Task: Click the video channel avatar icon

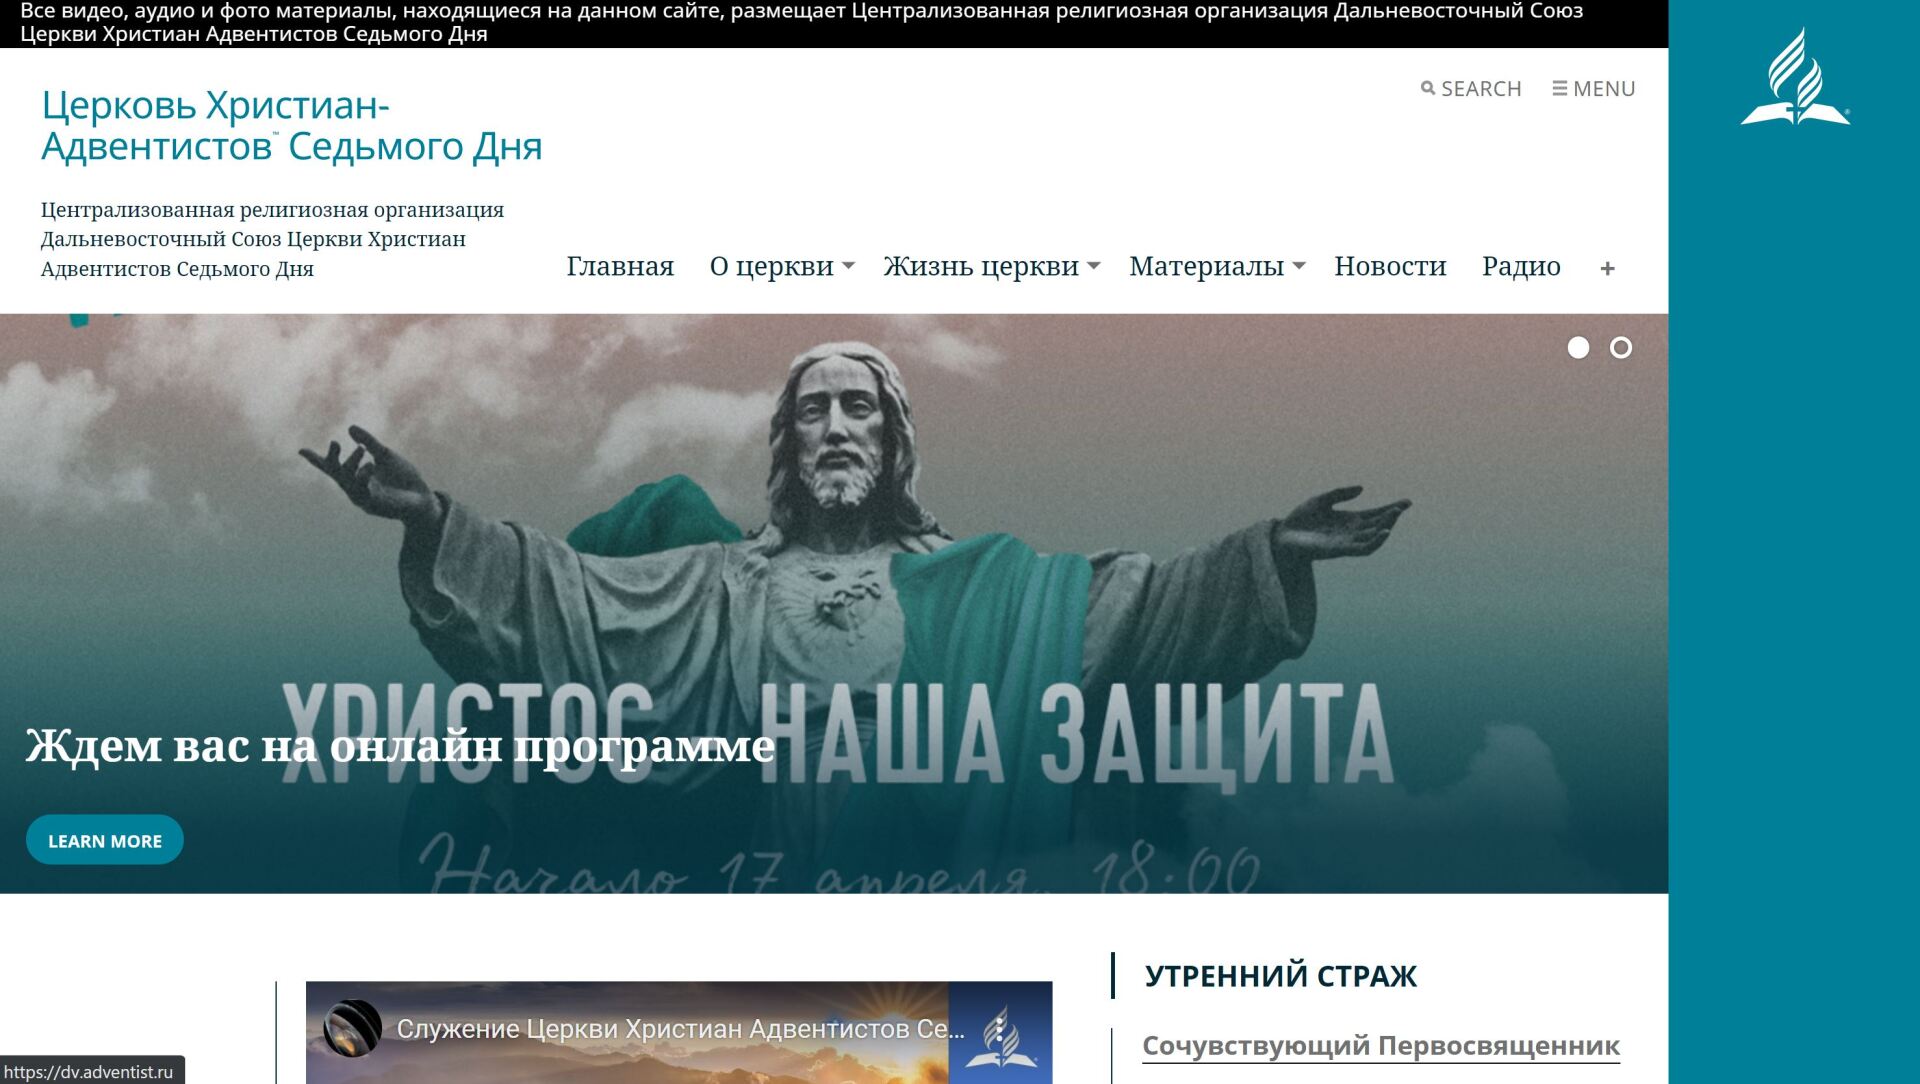Action: coord(352,1028)
